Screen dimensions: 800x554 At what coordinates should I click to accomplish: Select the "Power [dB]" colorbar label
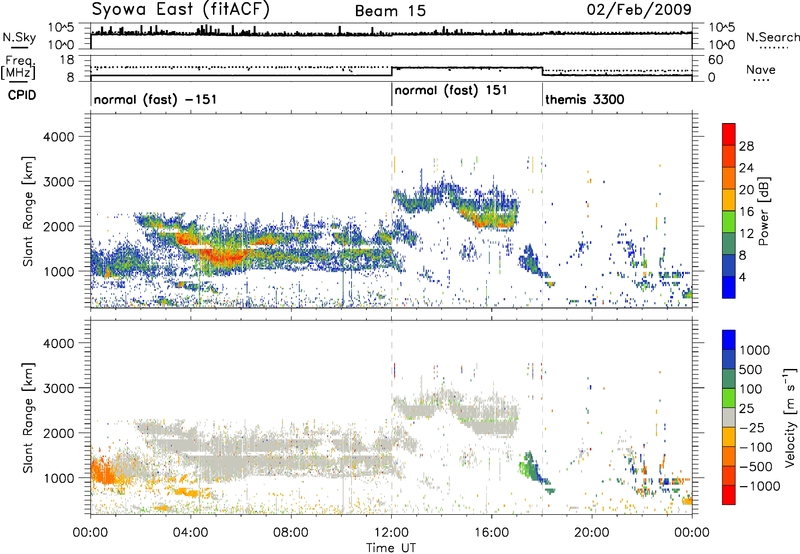point(763,211)
